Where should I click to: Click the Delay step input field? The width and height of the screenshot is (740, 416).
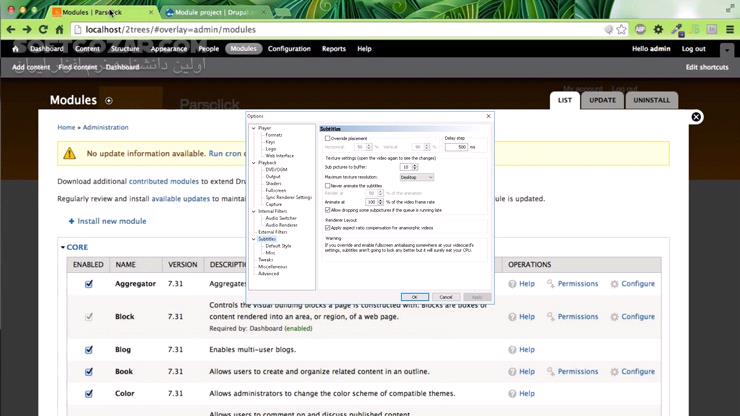pos(456,147)
